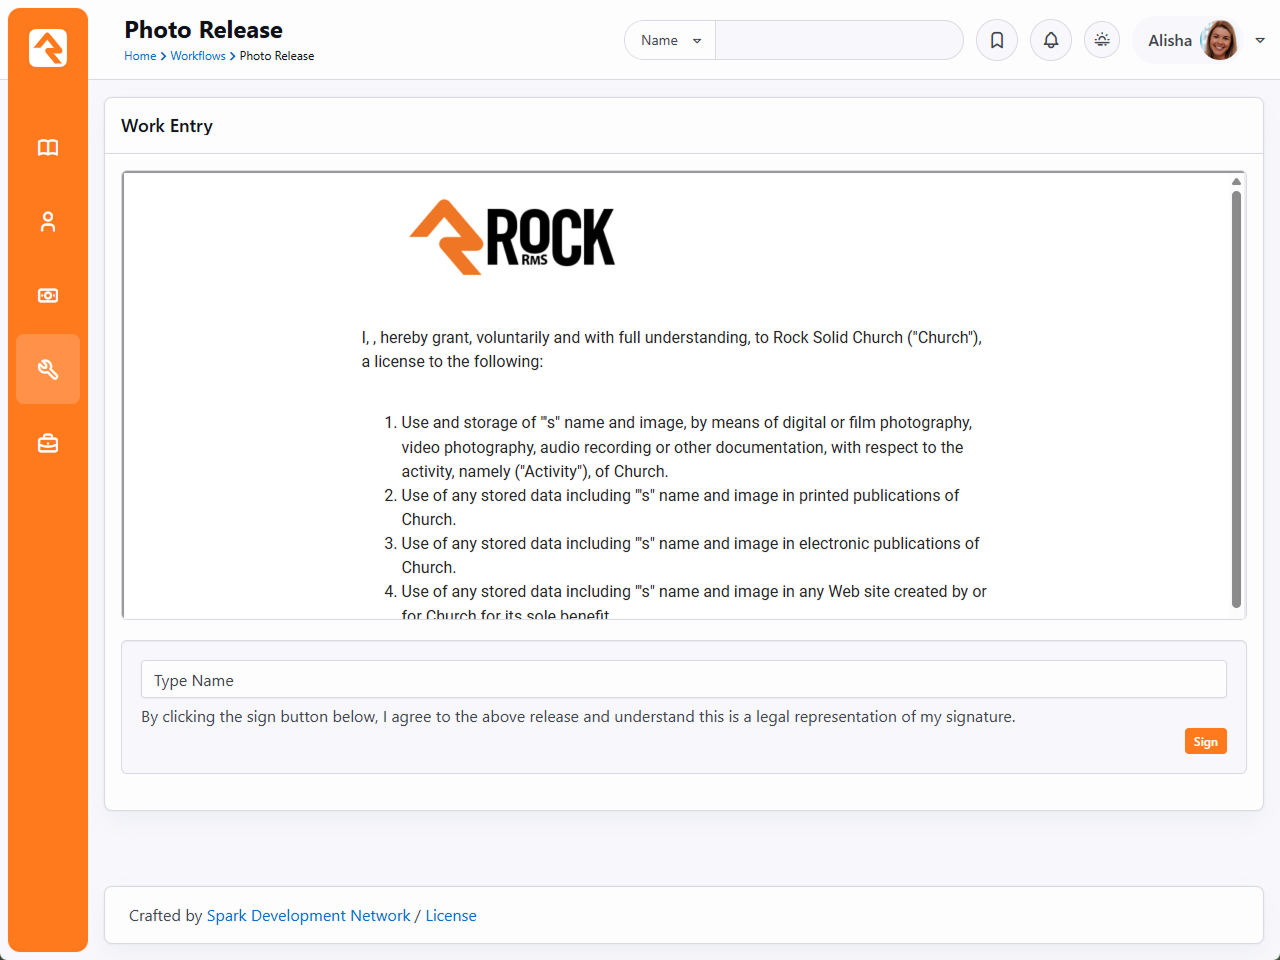Image resolution: width=1280 pixels, height=960 pixels.
Task: Open the notifications bell
Action: [x=1051, y=40]
